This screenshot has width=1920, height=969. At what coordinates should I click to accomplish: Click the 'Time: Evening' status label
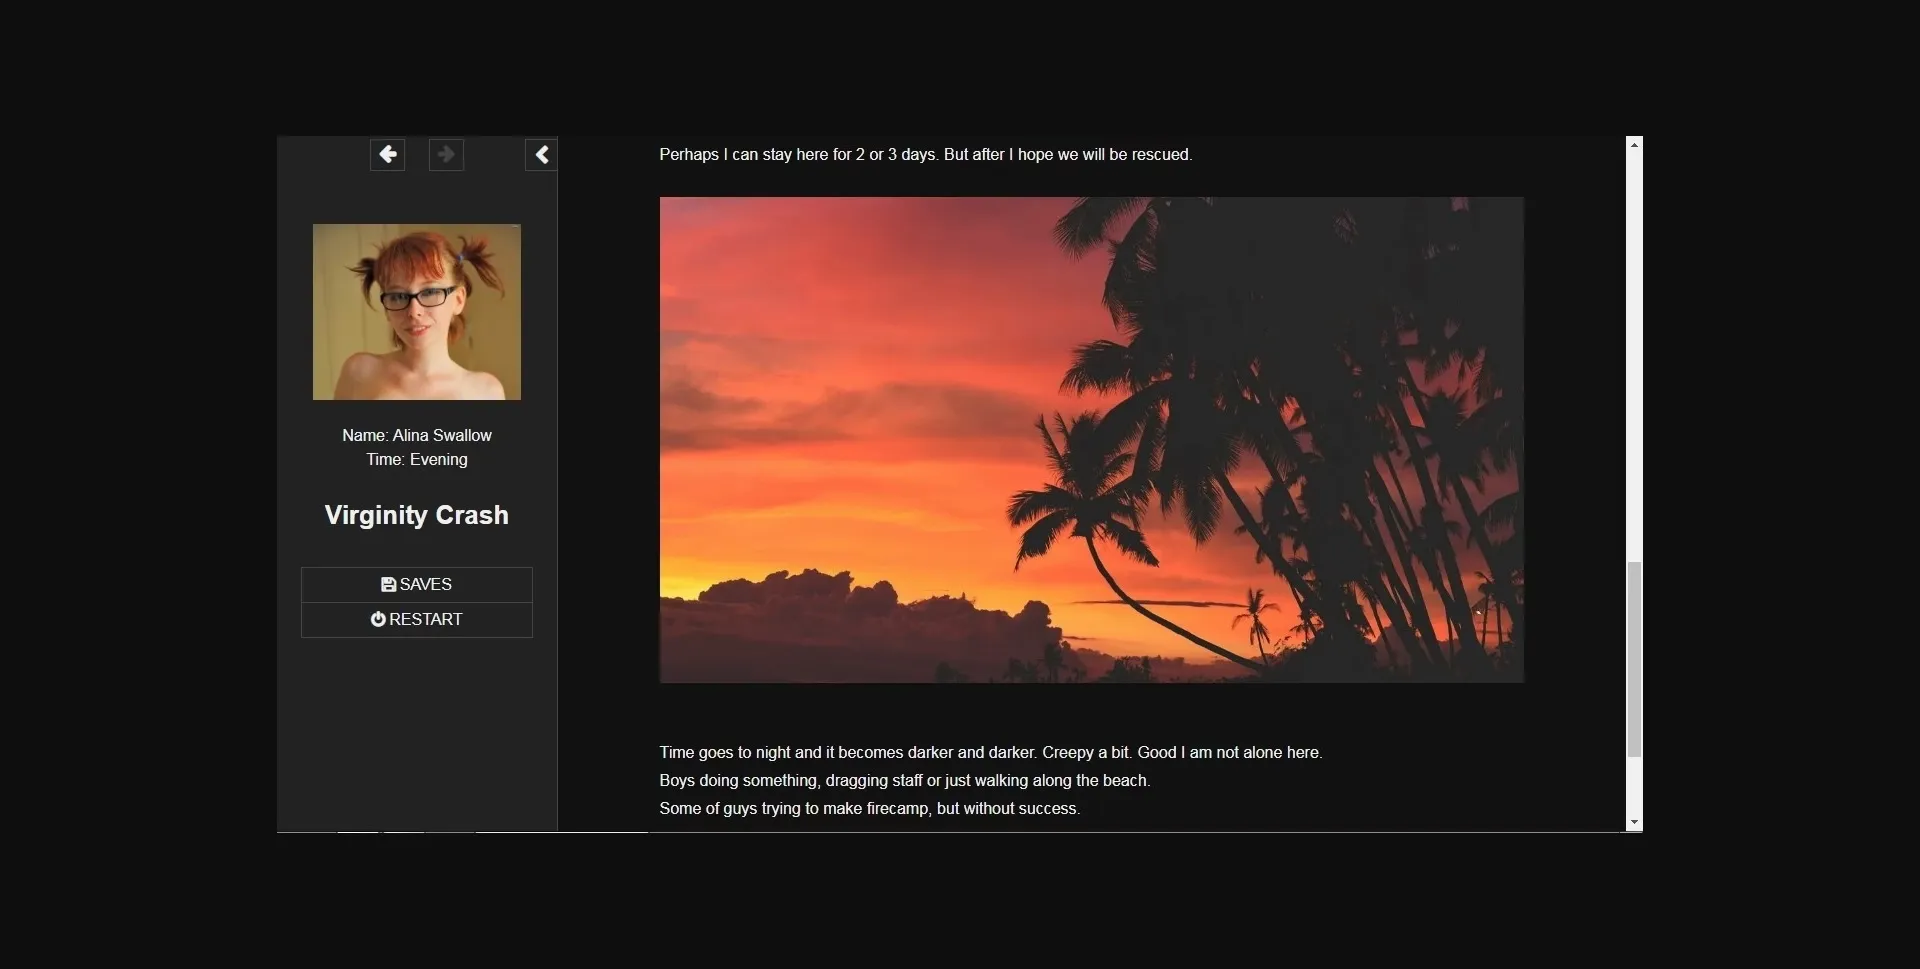(x=417, y=460)
